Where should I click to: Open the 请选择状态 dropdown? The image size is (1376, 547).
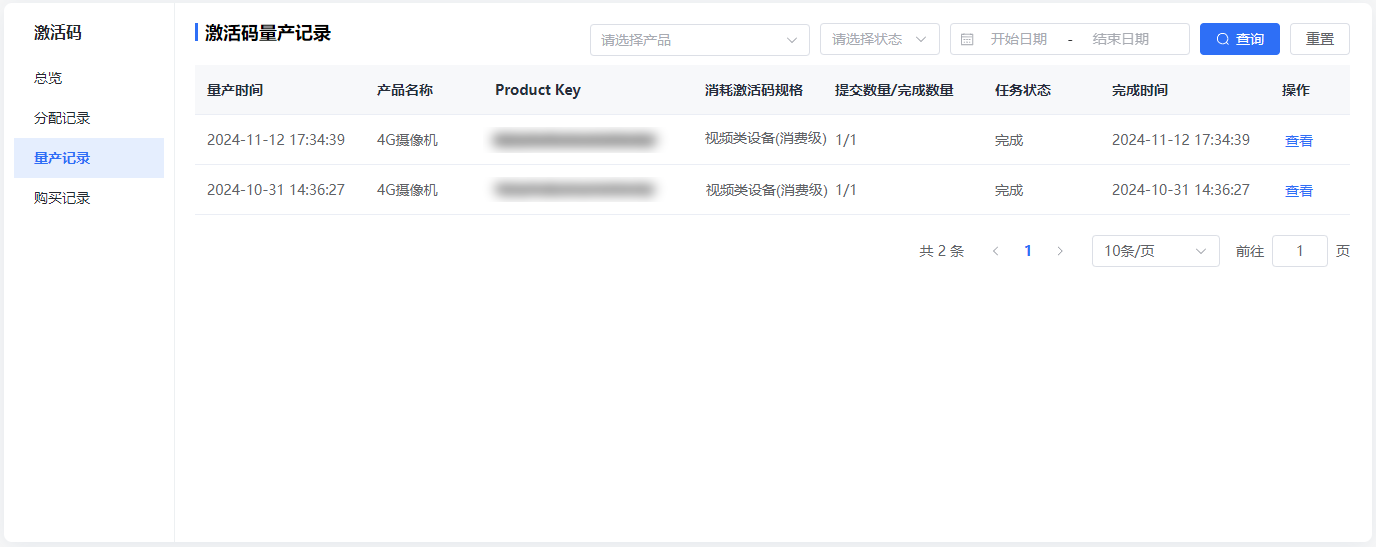(880, 39)
